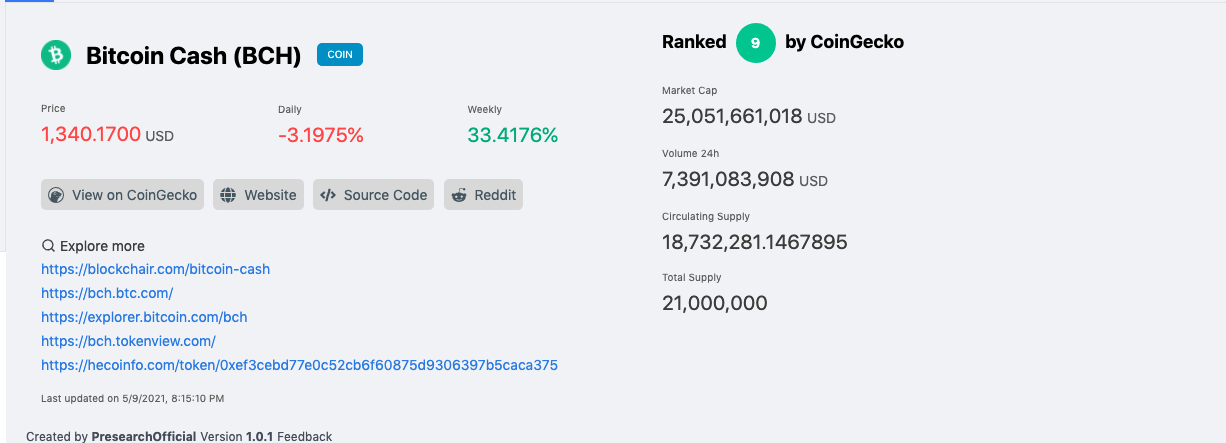
Task: Open the Source Code button
Action: click(374, 195)
